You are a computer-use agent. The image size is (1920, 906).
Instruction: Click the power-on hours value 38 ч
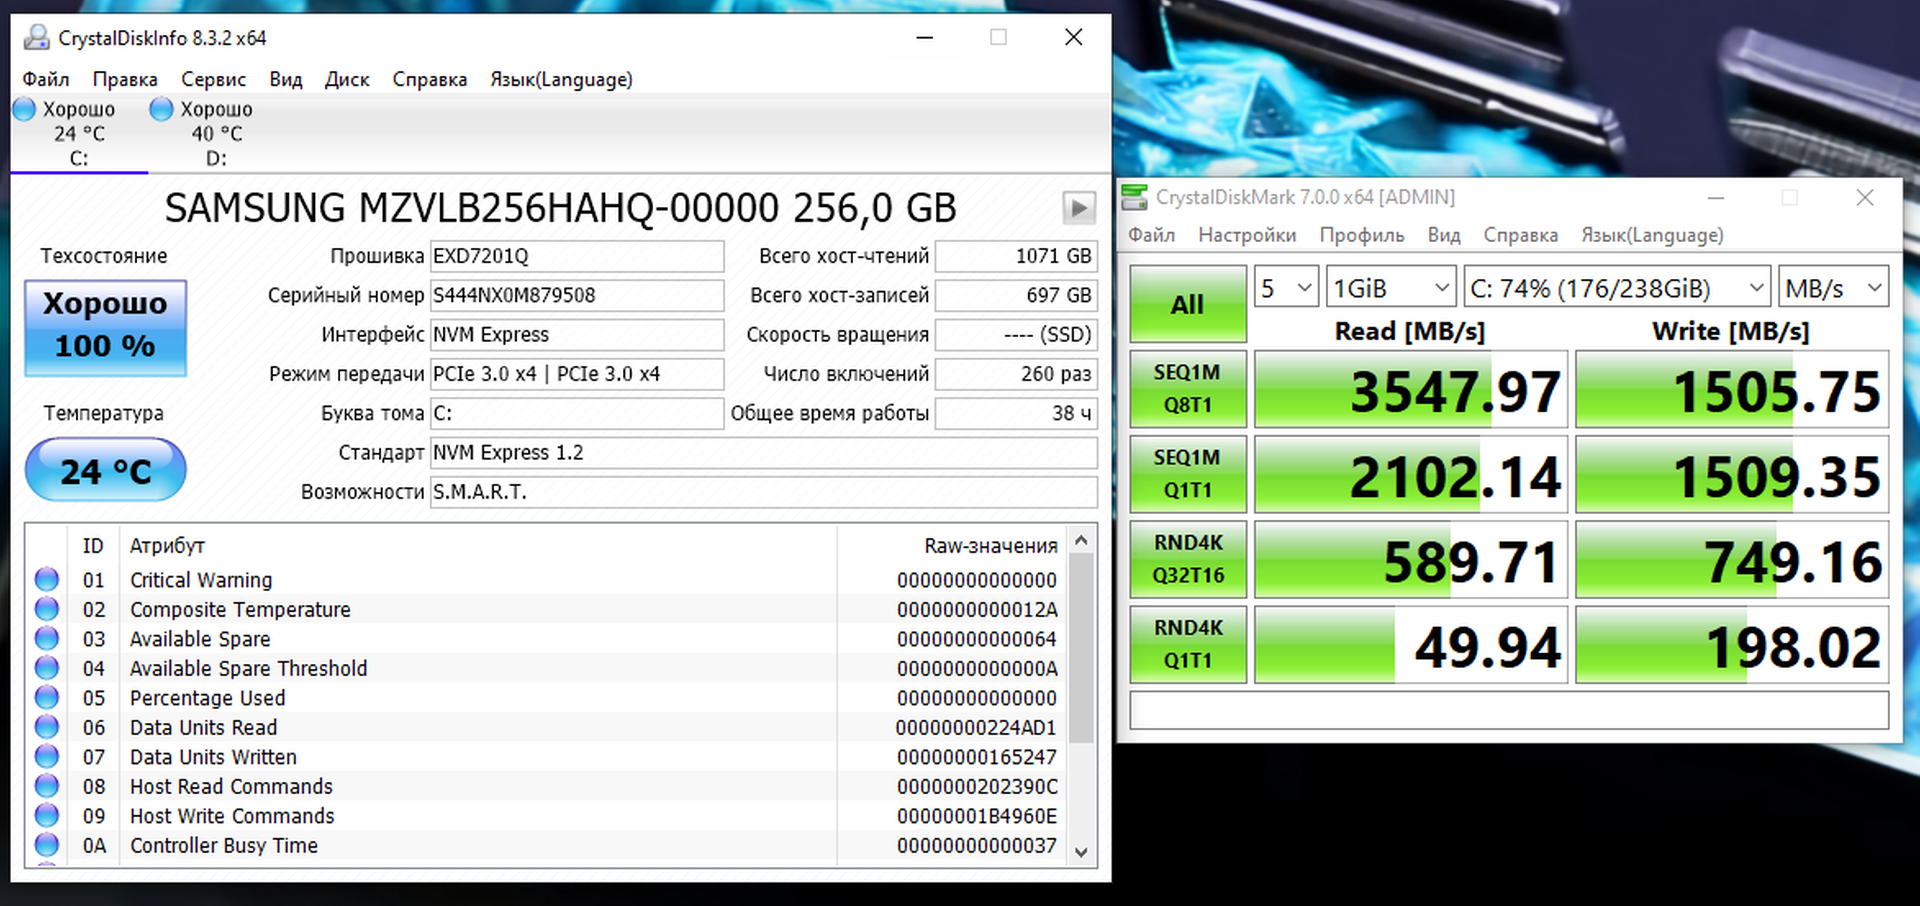(x=1016, y=413)
